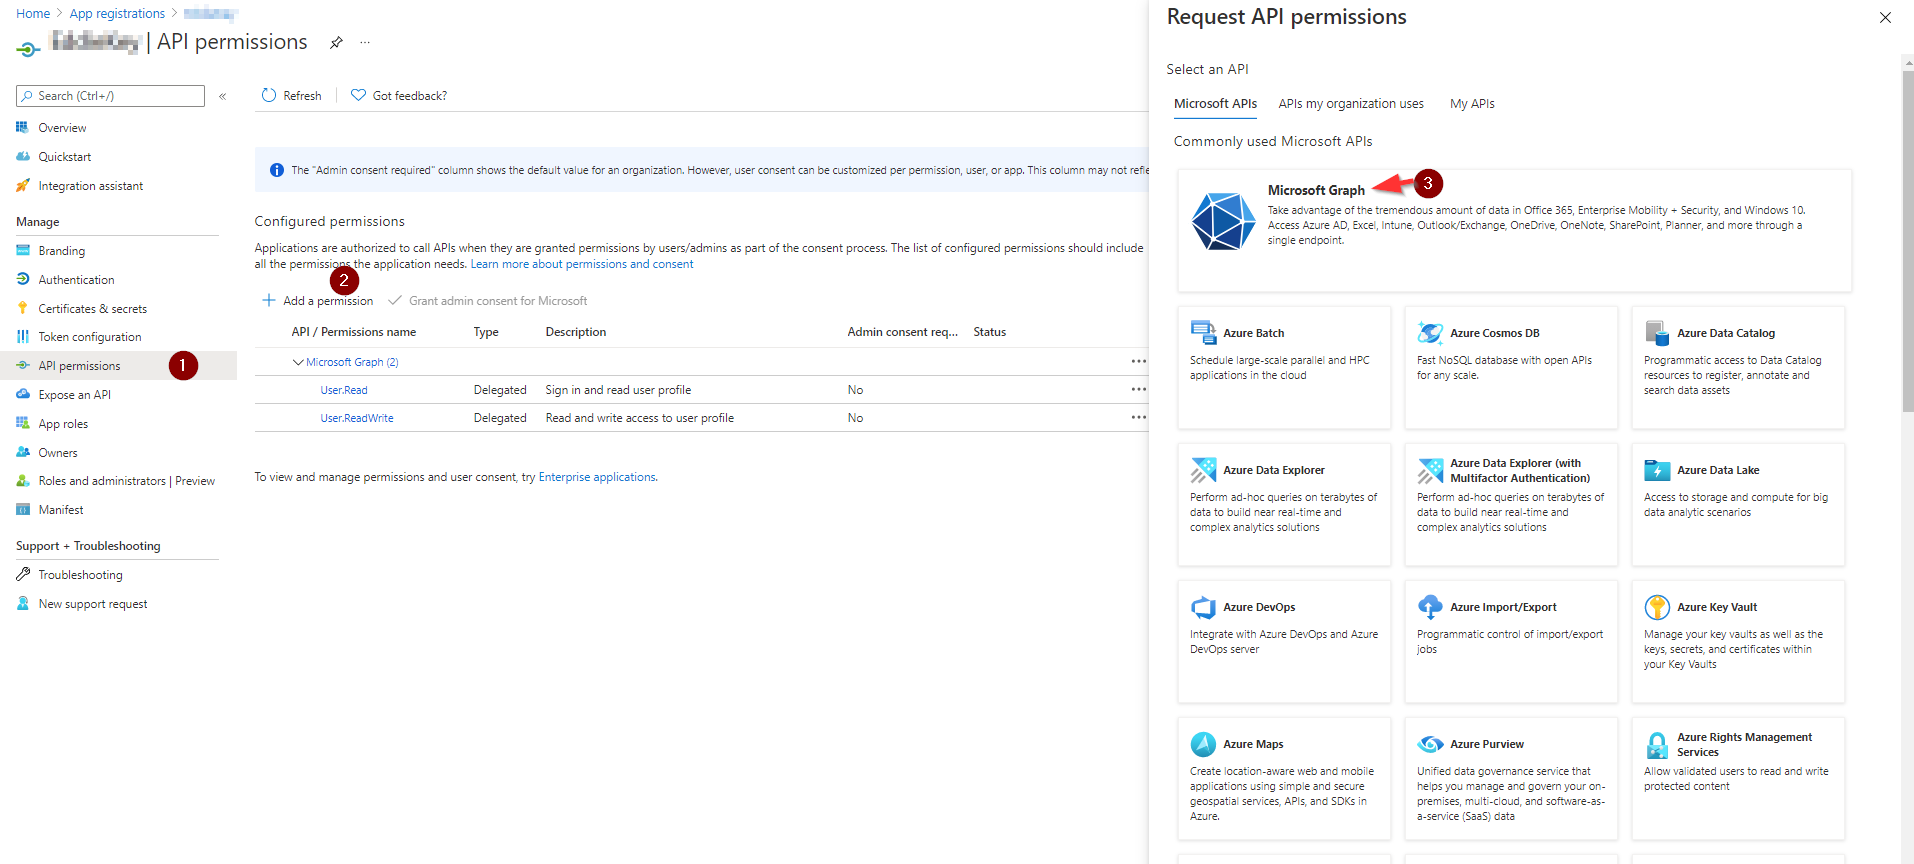Click Grant admin consent for Microsoft
This screenshot has width=1914, height=864.
pos(488,301)
